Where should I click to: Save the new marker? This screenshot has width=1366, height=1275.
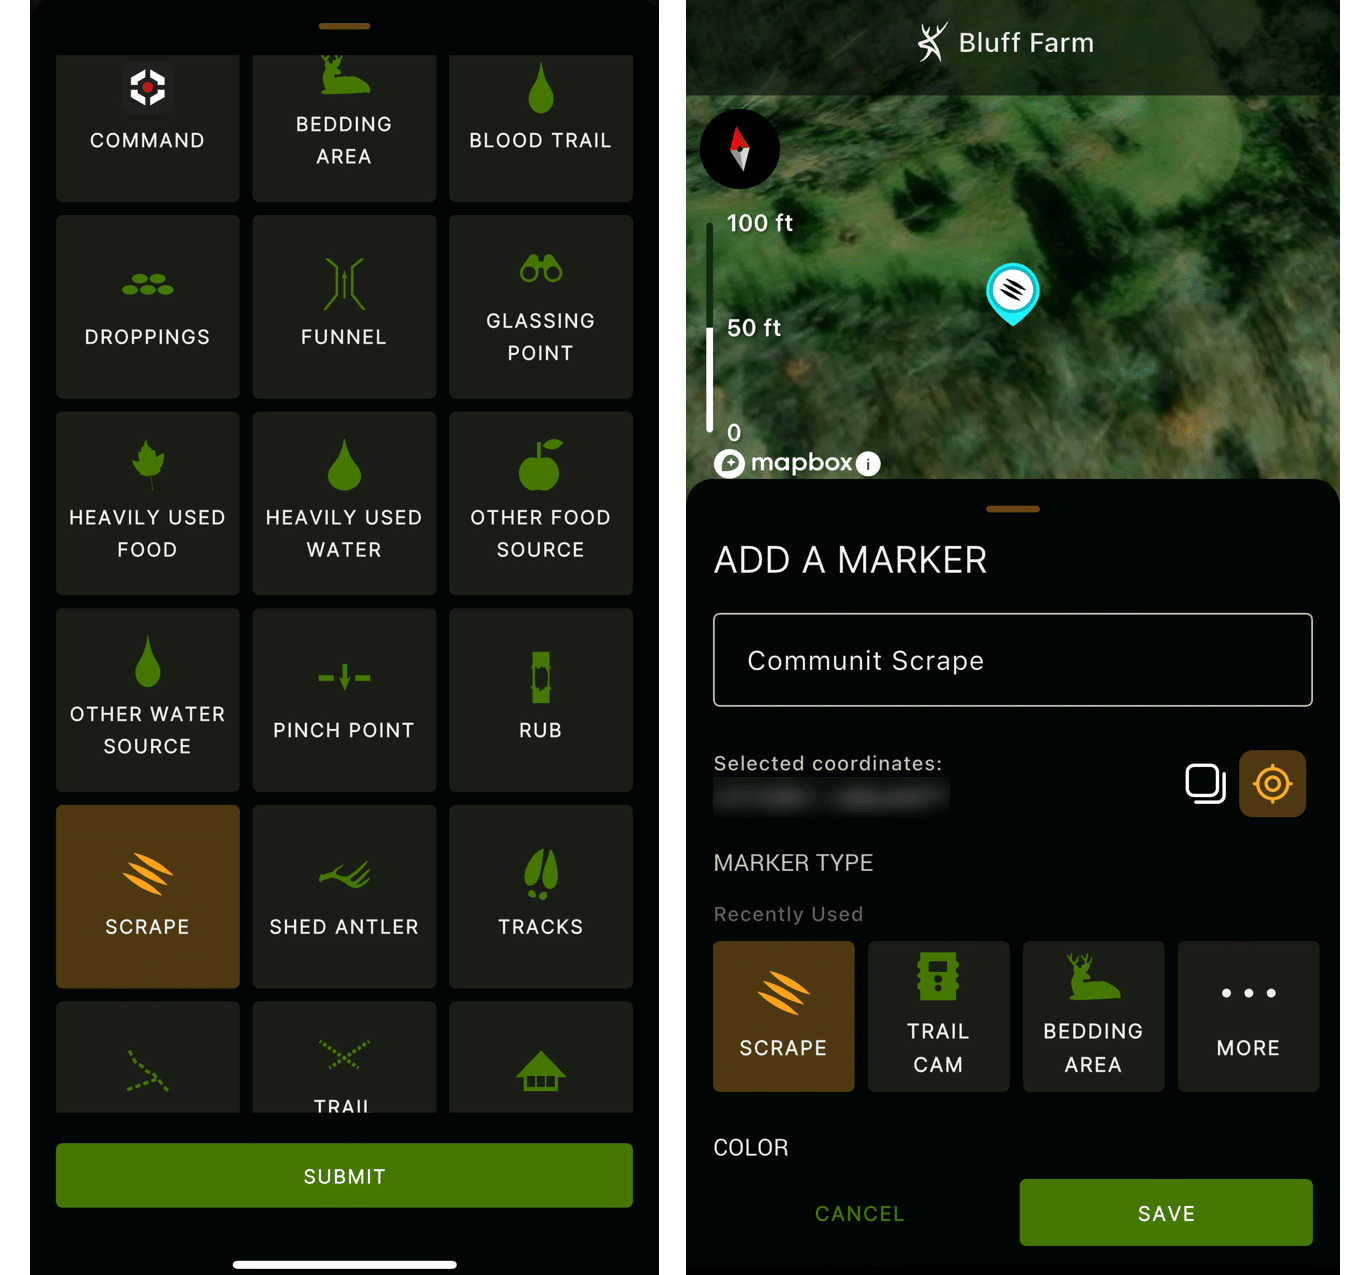tap(1166, 1213)
